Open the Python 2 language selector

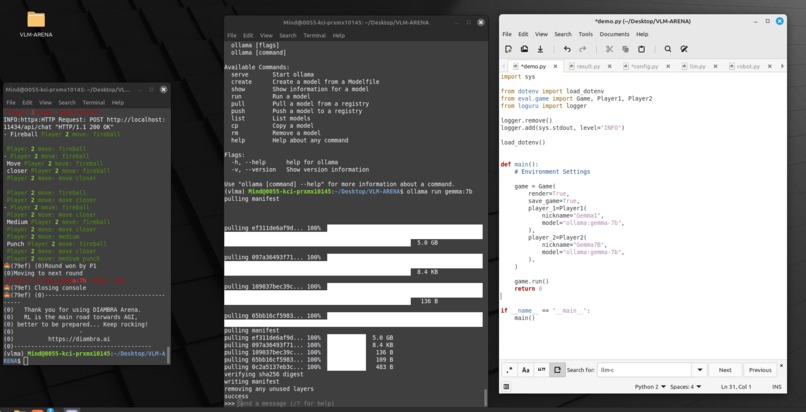coord(650,386)
